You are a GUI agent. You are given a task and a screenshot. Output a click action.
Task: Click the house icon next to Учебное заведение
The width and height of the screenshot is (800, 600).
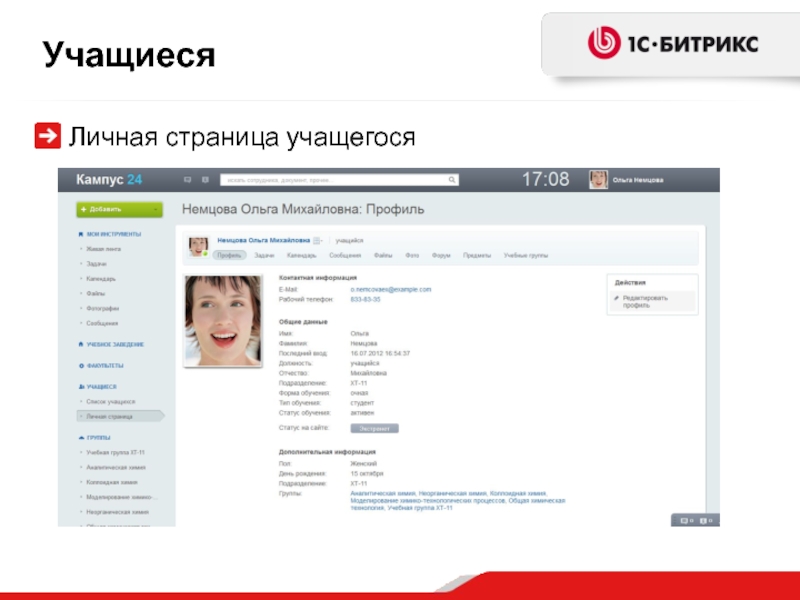click(x=81, y=344)
